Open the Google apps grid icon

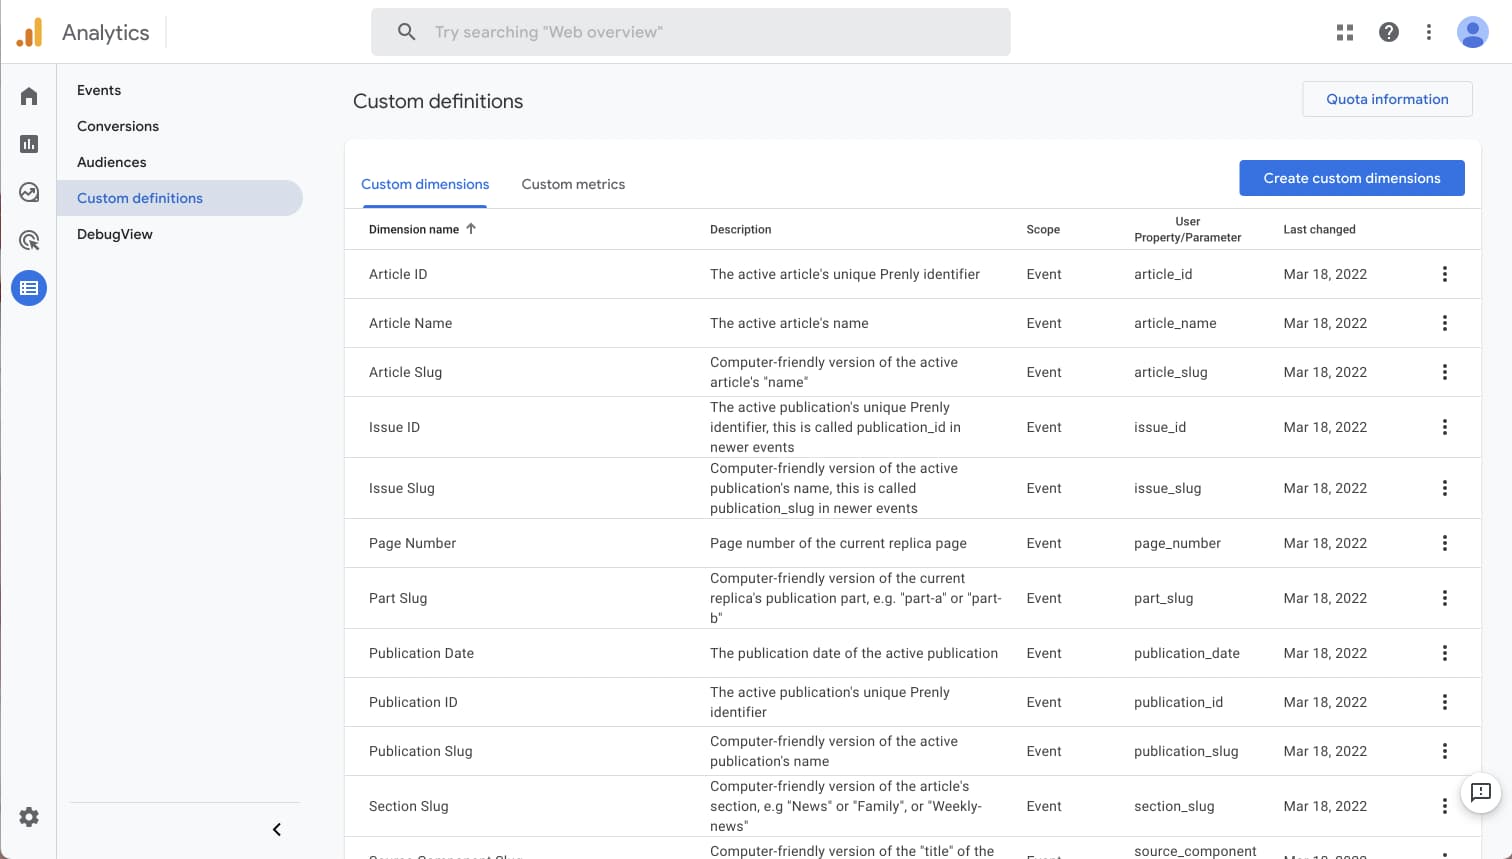(1345, 32)
